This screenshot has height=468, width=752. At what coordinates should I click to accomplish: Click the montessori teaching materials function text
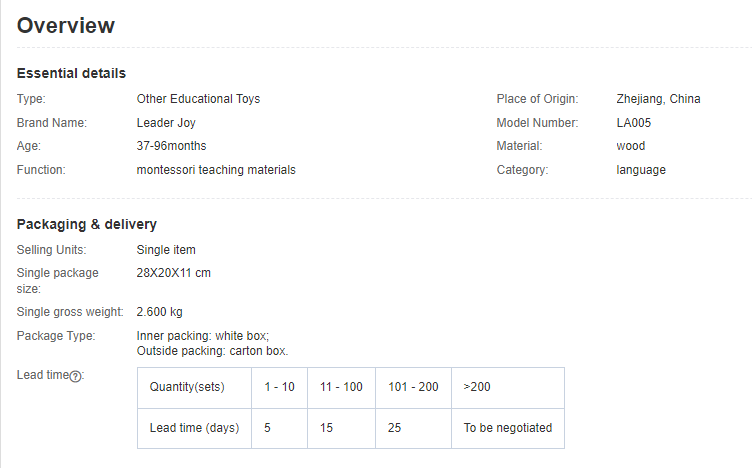click(x=216, y=170)
